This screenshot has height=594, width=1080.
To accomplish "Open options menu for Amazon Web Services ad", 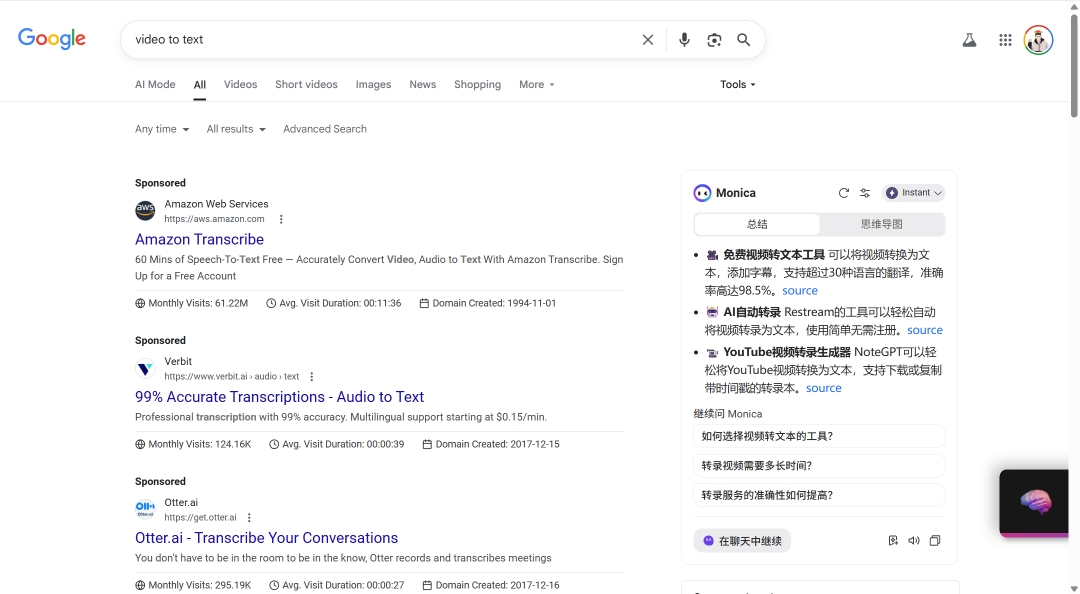I will pos(281,219).
